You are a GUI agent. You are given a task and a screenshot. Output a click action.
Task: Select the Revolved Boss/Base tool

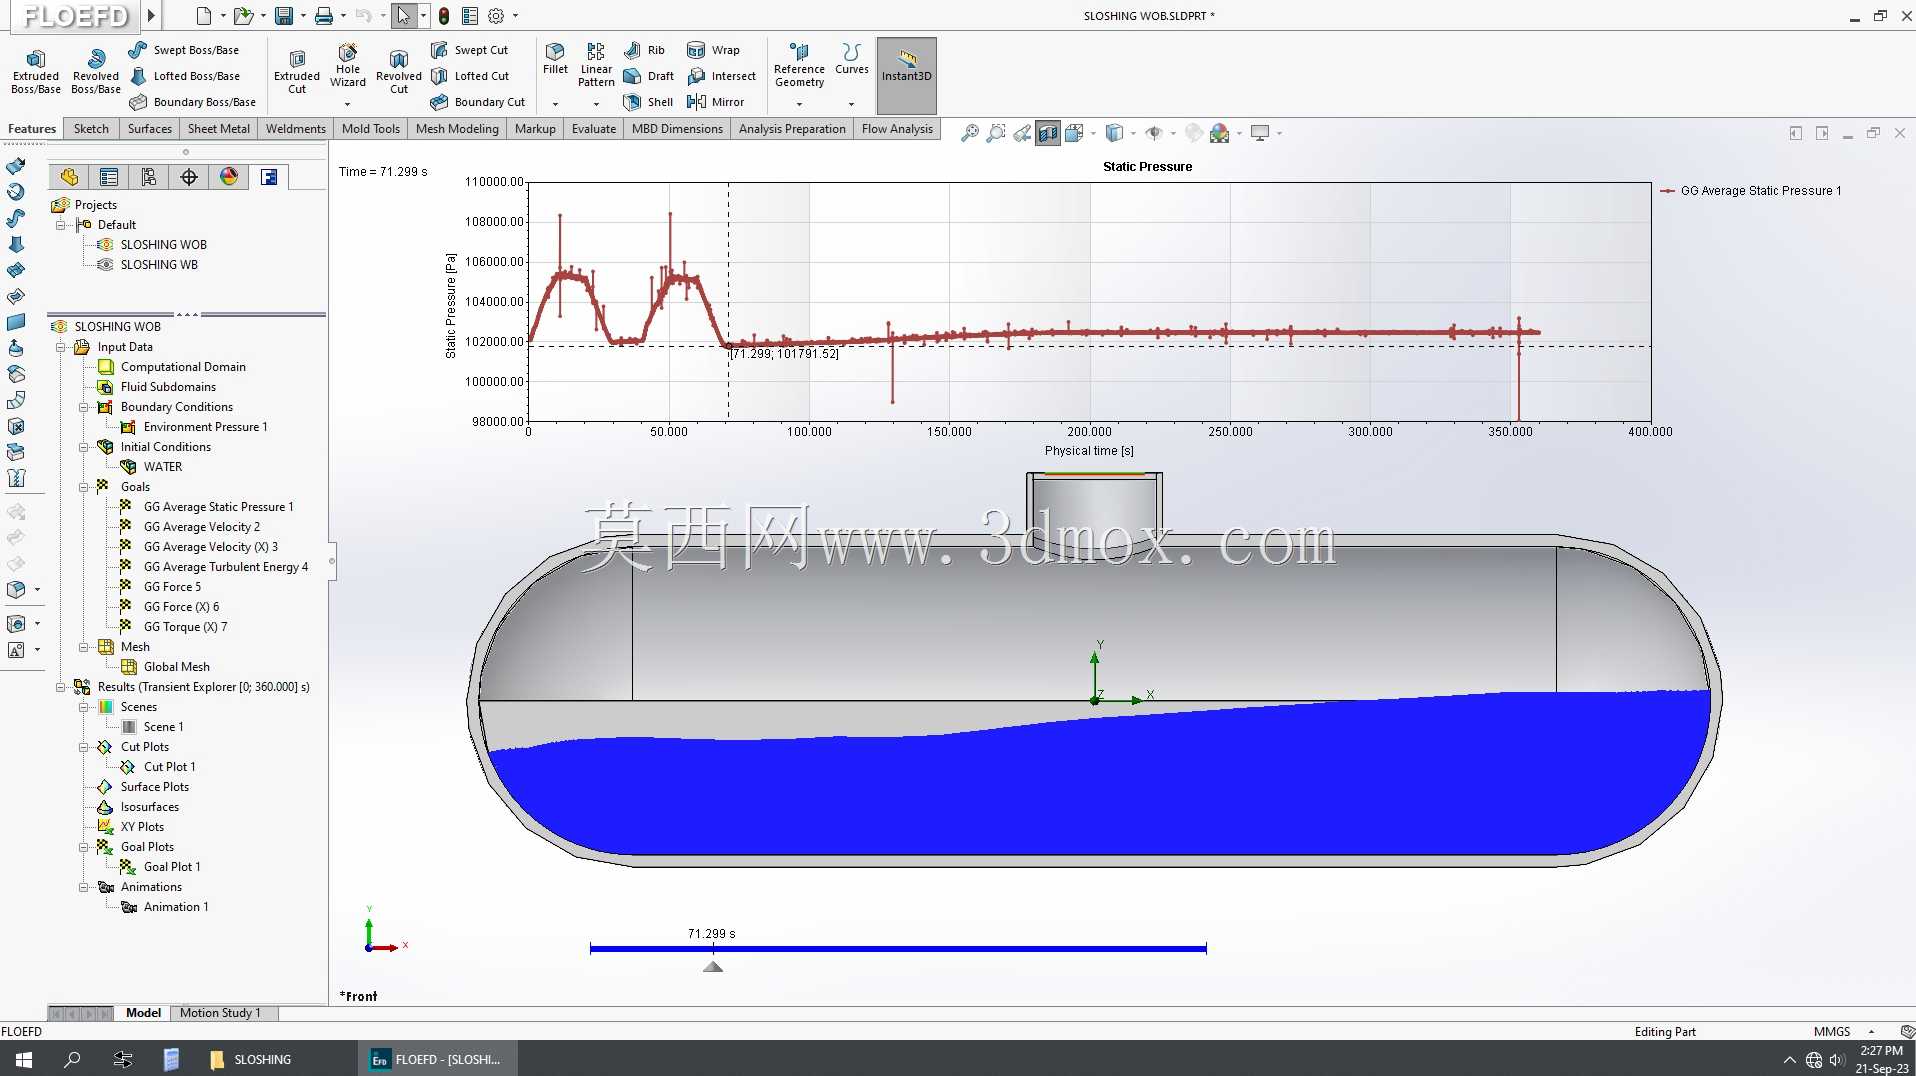point(96,72)
